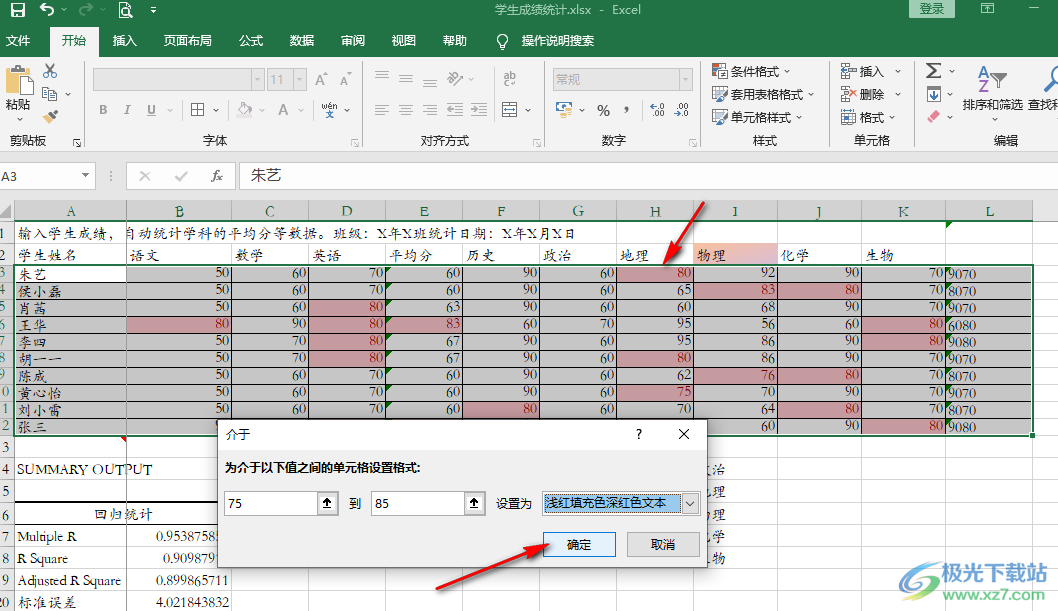
Task: Click the Redo arrow icon
Action: 86,9
